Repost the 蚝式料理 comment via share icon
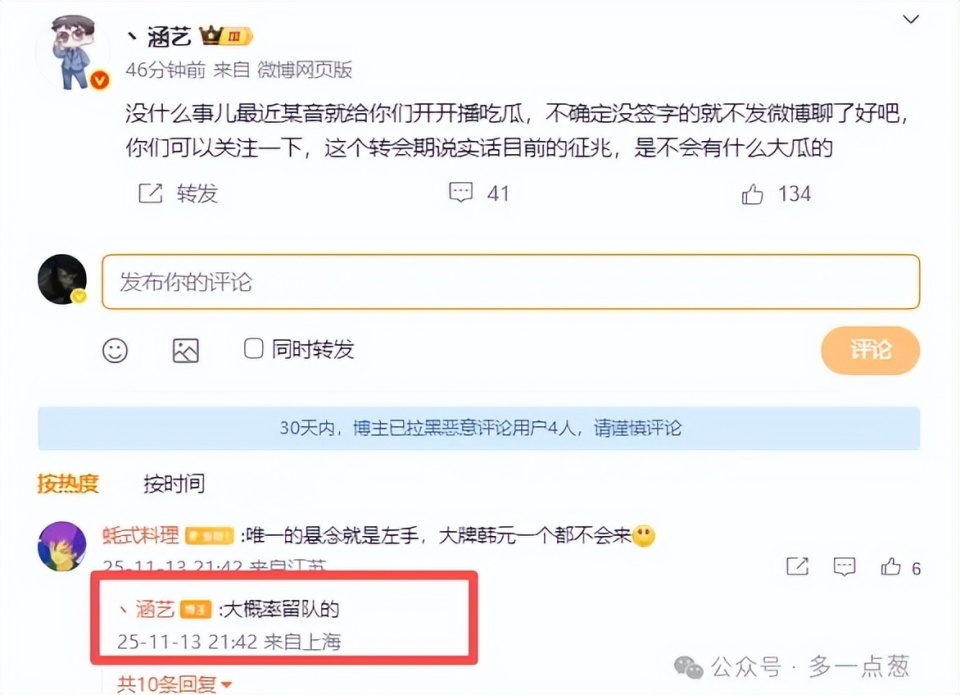Screen dimensions: 960x695 (797, 567)
